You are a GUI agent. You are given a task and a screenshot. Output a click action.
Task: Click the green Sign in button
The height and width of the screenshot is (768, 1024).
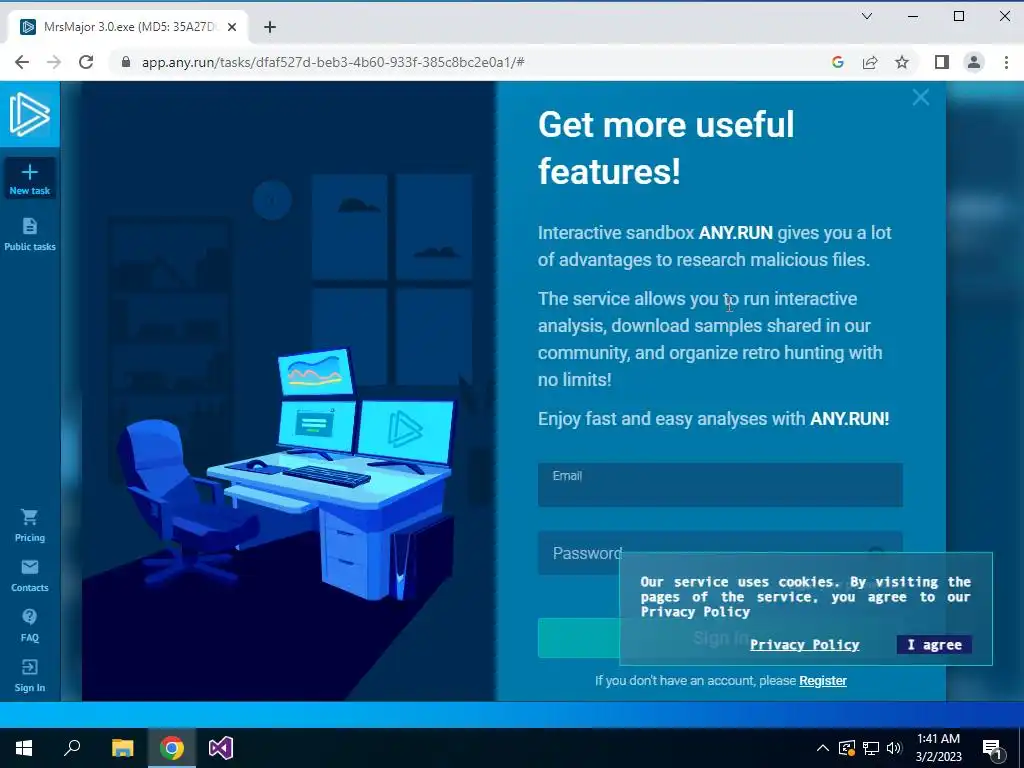coord(578,638)
